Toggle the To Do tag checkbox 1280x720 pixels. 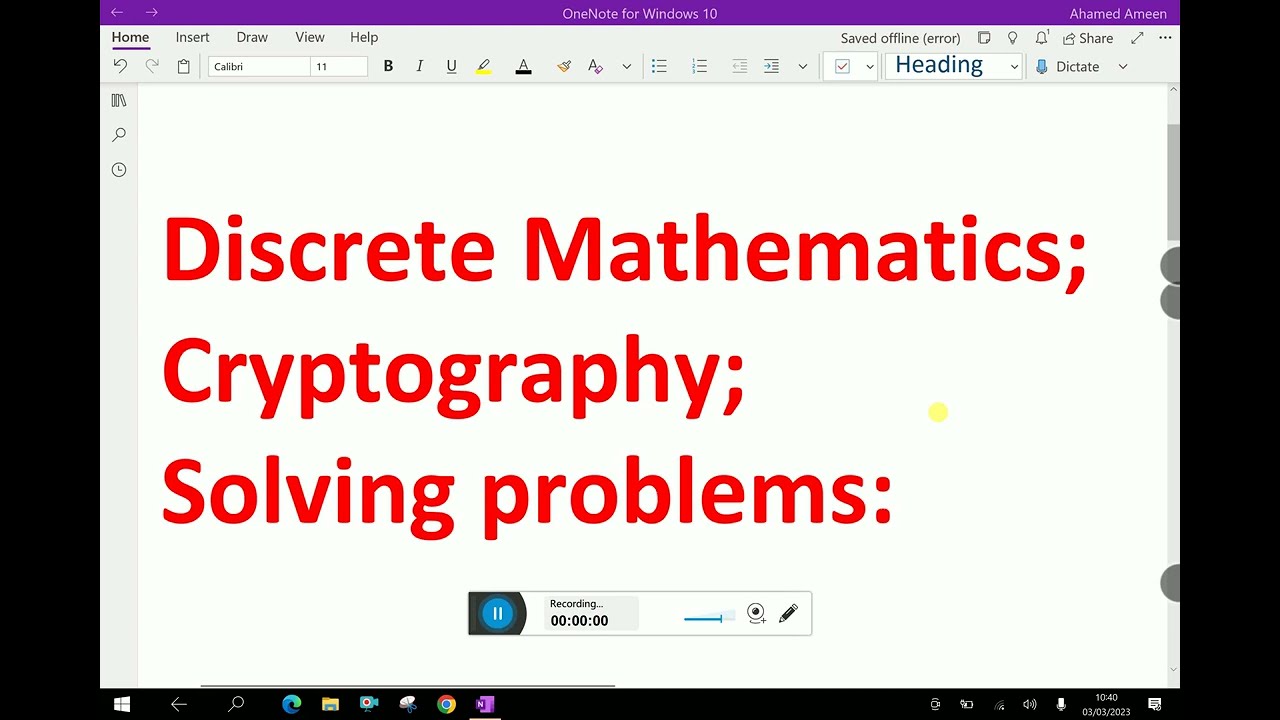[x=842, y=66]
